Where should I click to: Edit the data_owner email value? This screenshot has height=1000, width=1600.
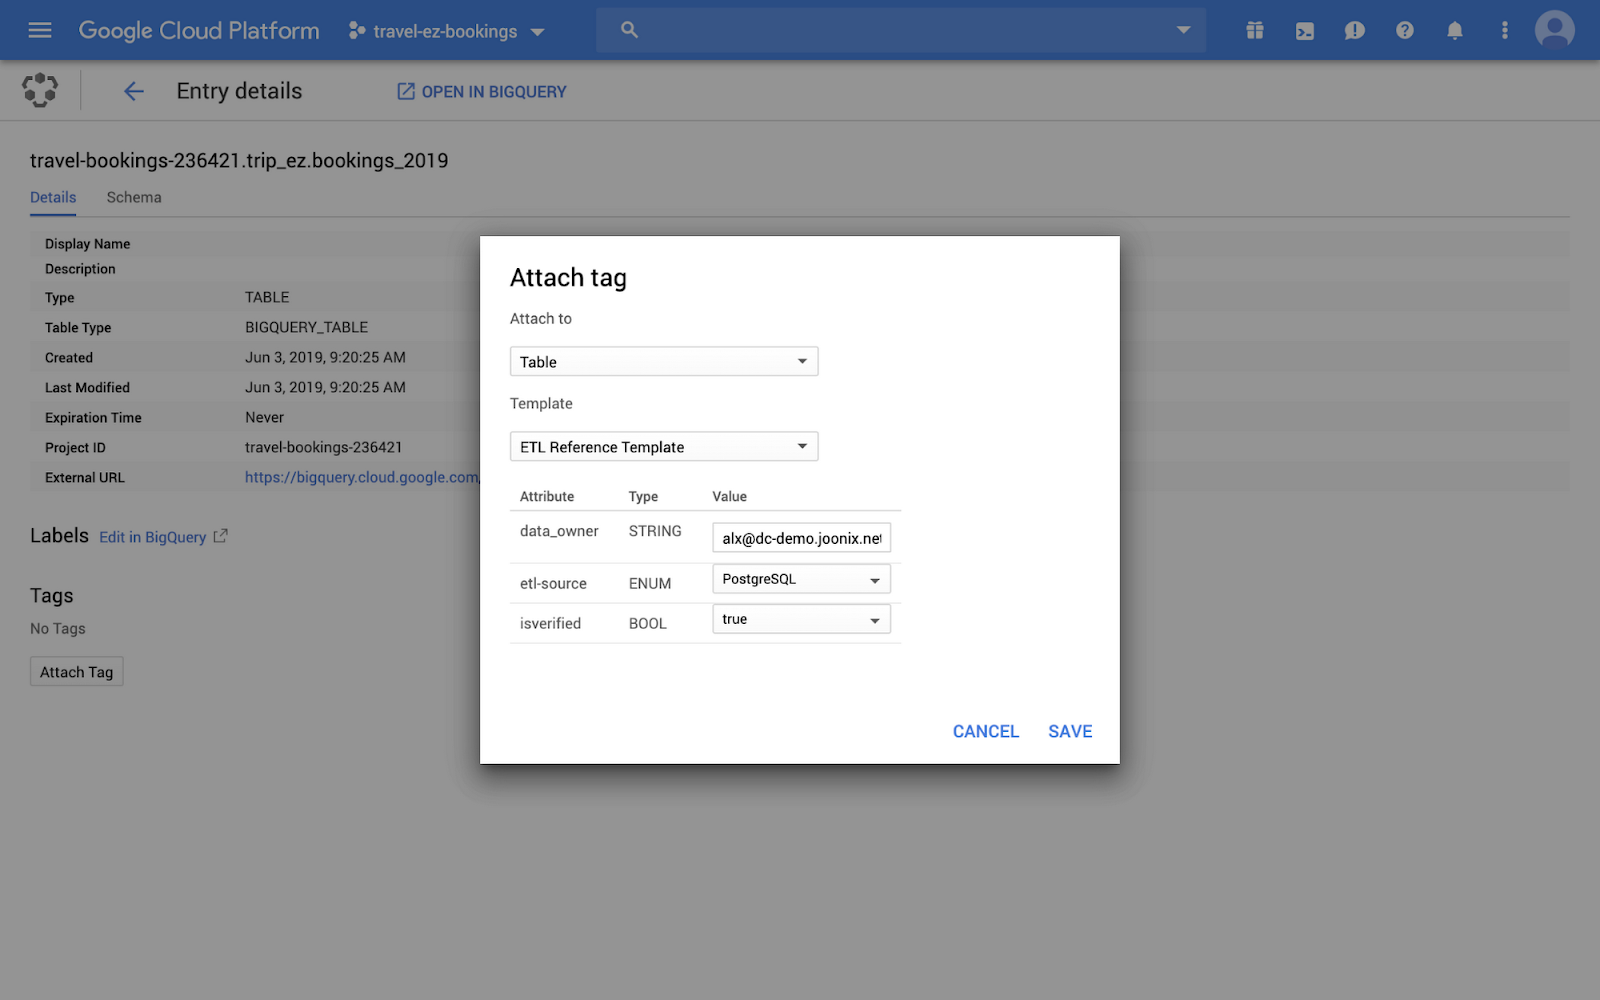pos(800,537)
